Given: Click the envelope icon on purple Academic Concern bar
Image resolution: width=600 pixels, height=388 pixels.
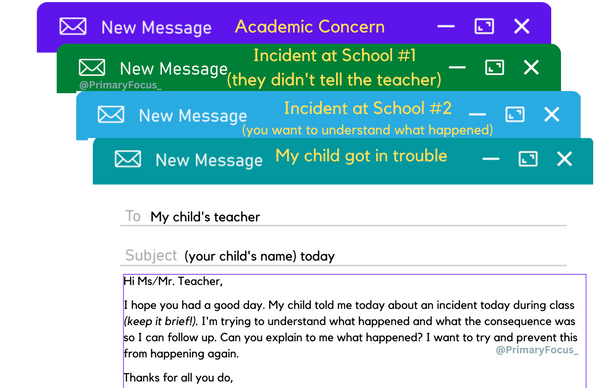Looking at the screenshot, I should 73,26.
